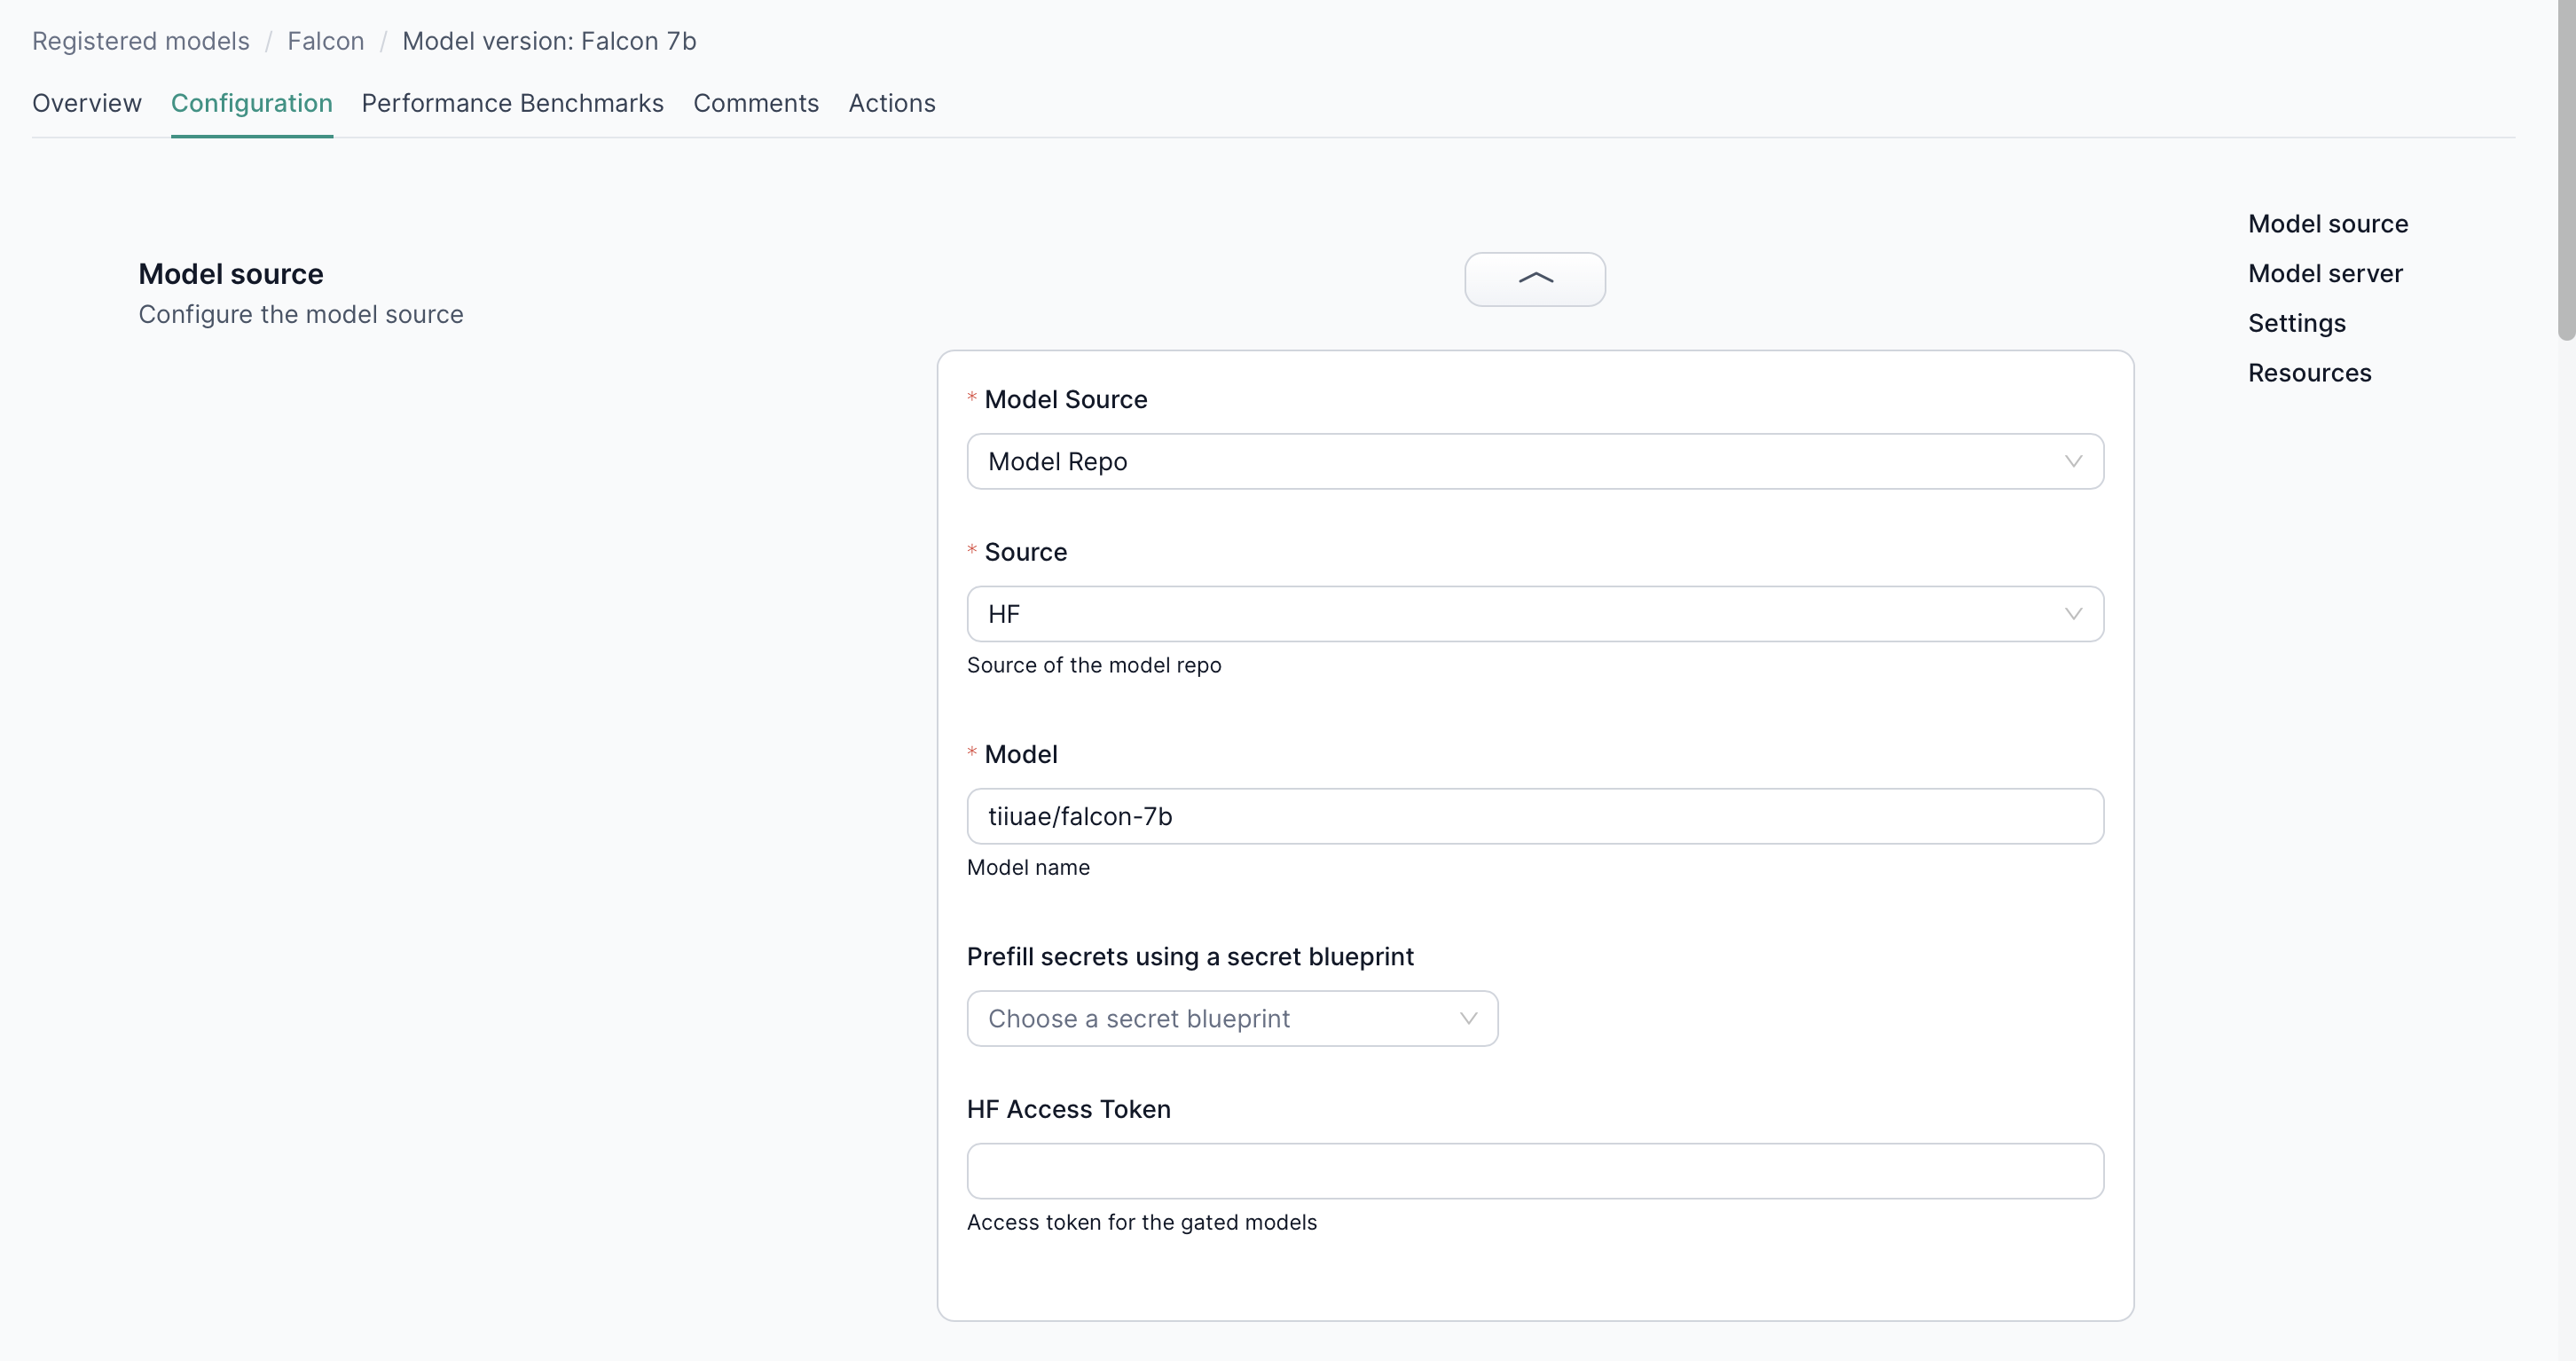The width and height of the screenshot is (2576, 1361).
Task: Click the Model name input field
Action: tap(1534, 816)
